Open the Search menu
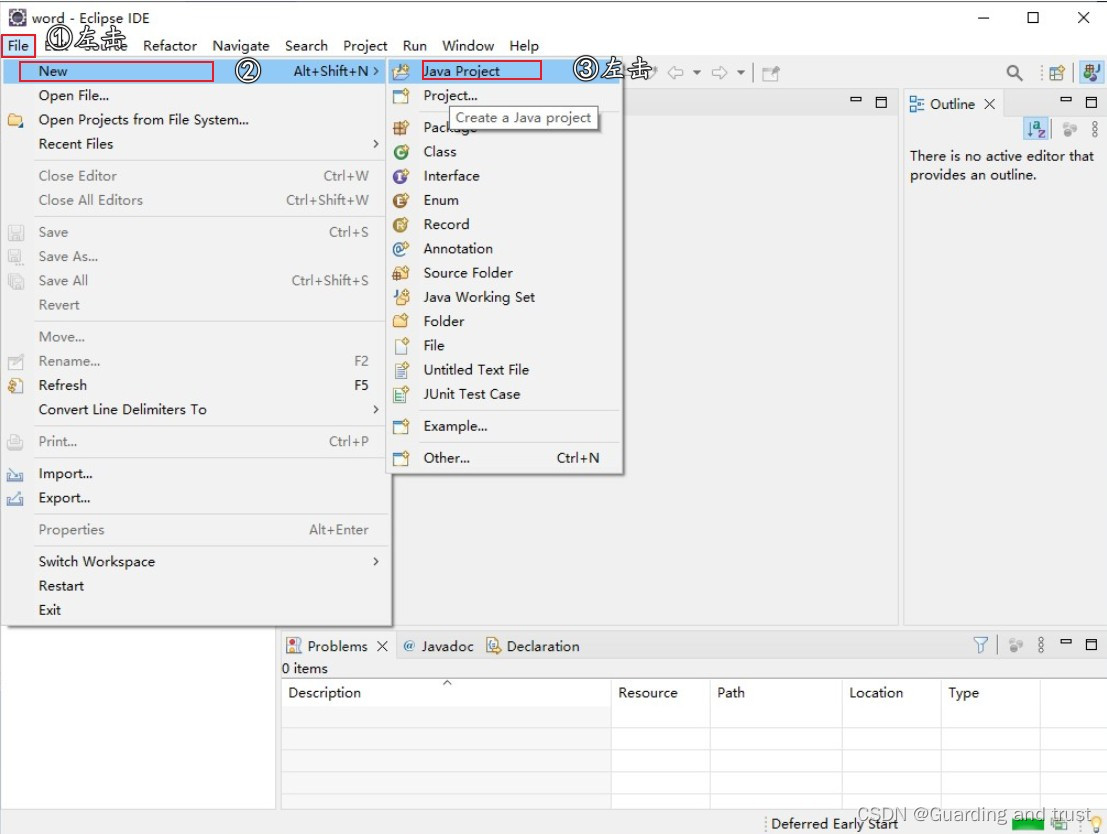Screen dimensions: 1107x834 pyautogui.click(x=306, y=46)
